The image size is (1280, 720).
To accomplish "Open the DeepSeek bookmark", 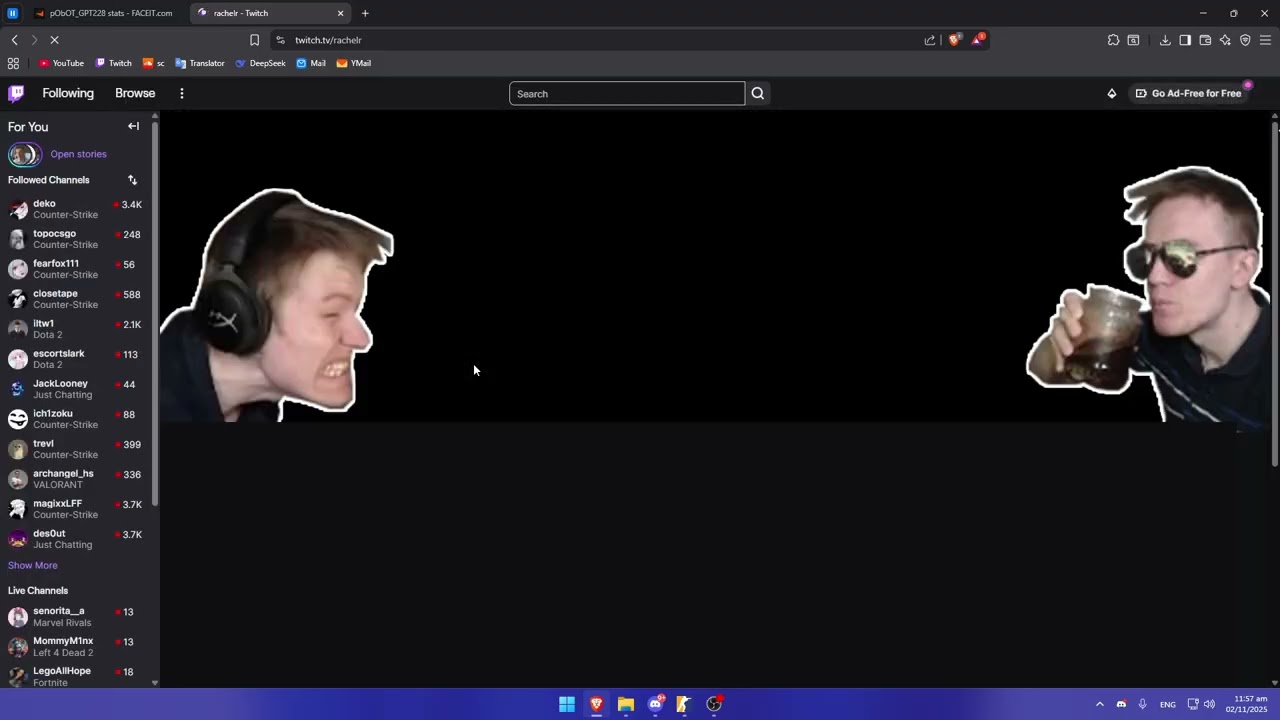I will coord(260,63).
